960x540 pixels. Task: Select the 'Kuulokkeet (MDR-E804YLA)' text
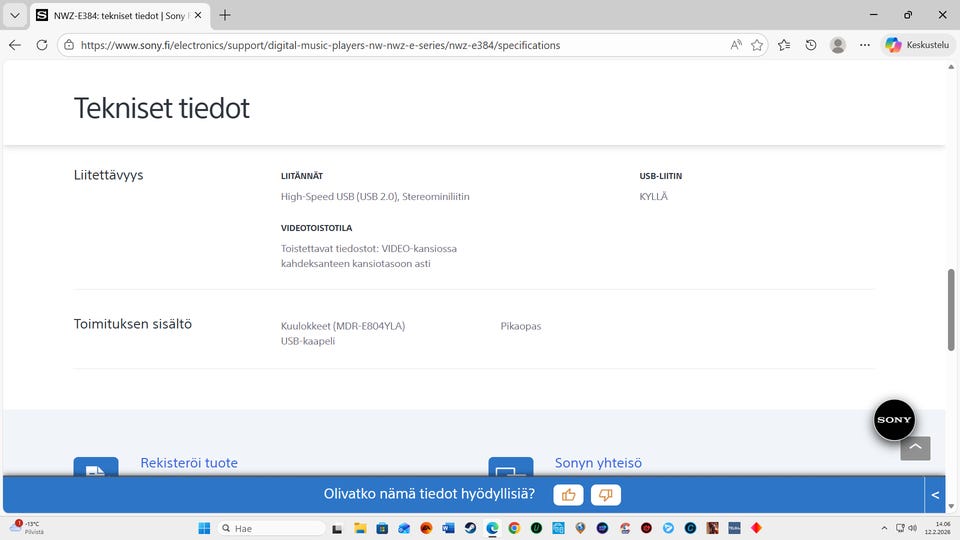tap(343, 326)
